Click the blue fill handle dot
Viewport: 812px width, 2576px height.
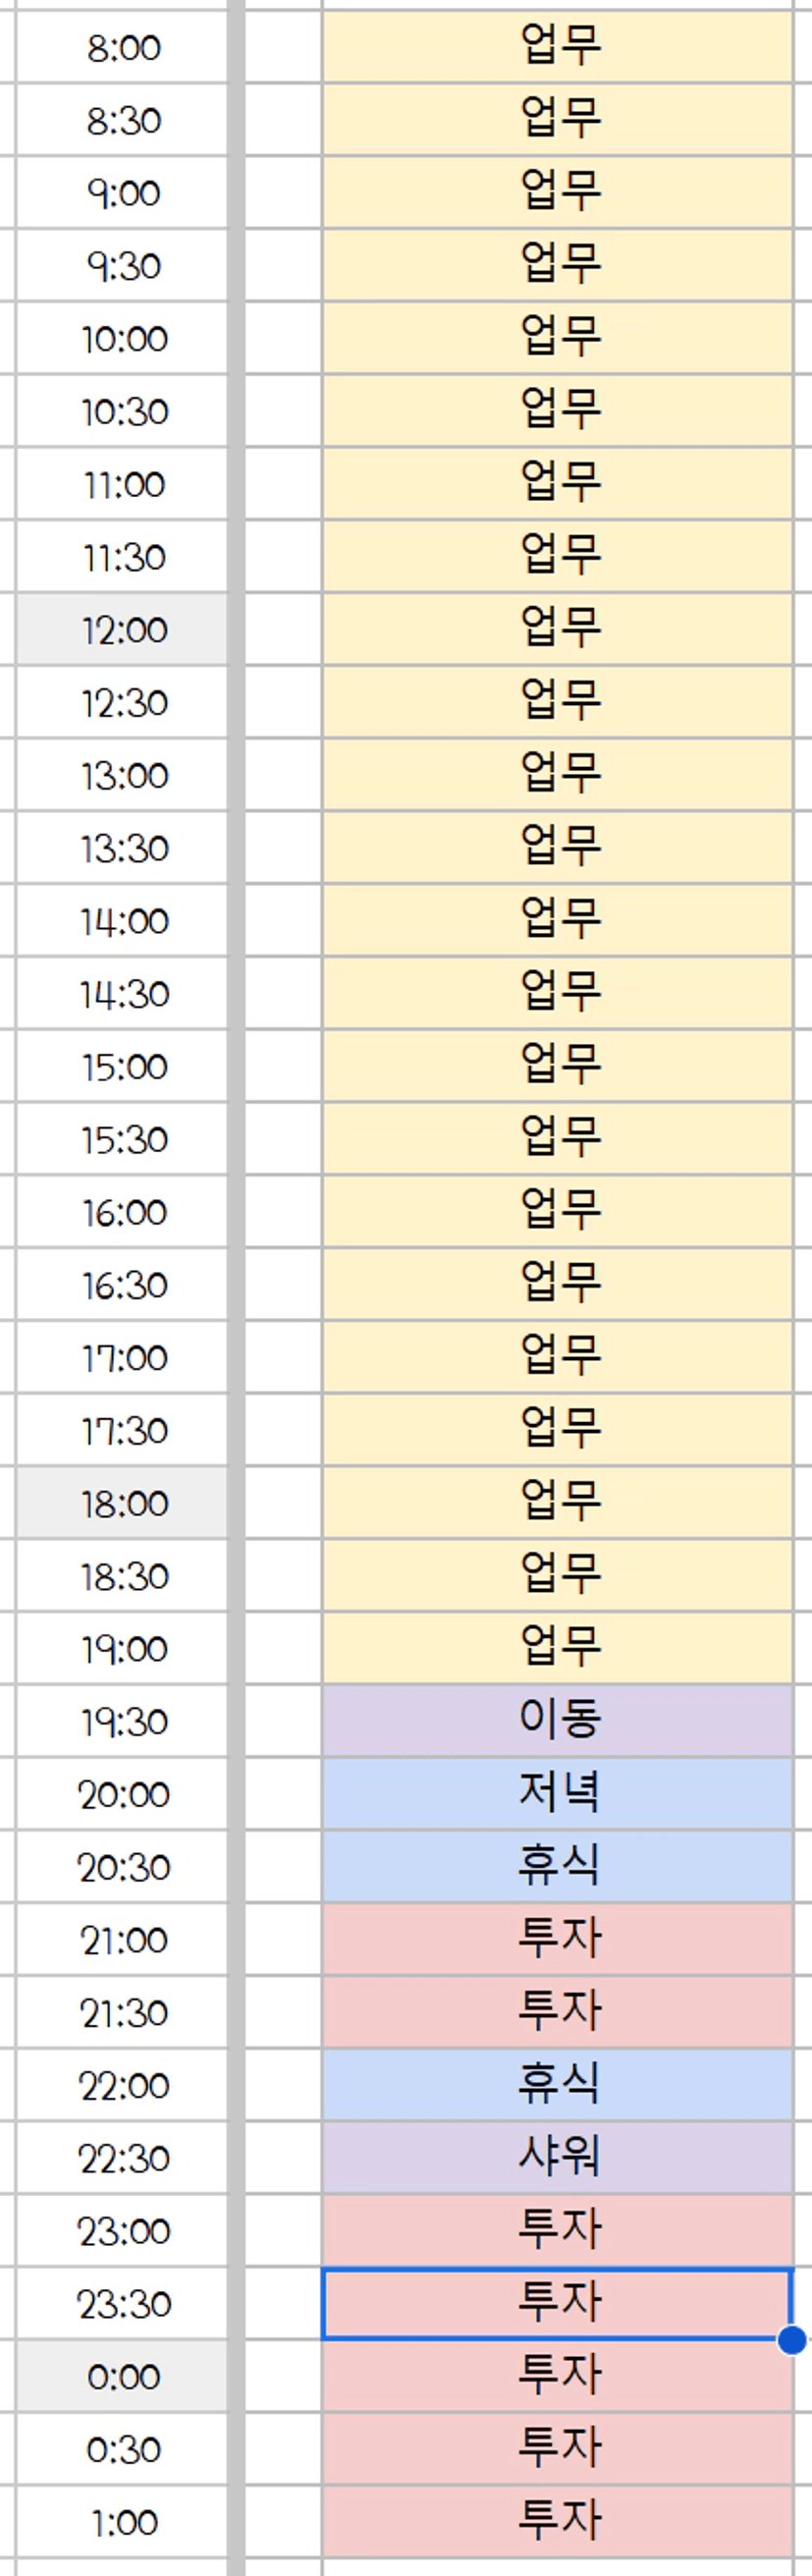[x=792, y=2340]
